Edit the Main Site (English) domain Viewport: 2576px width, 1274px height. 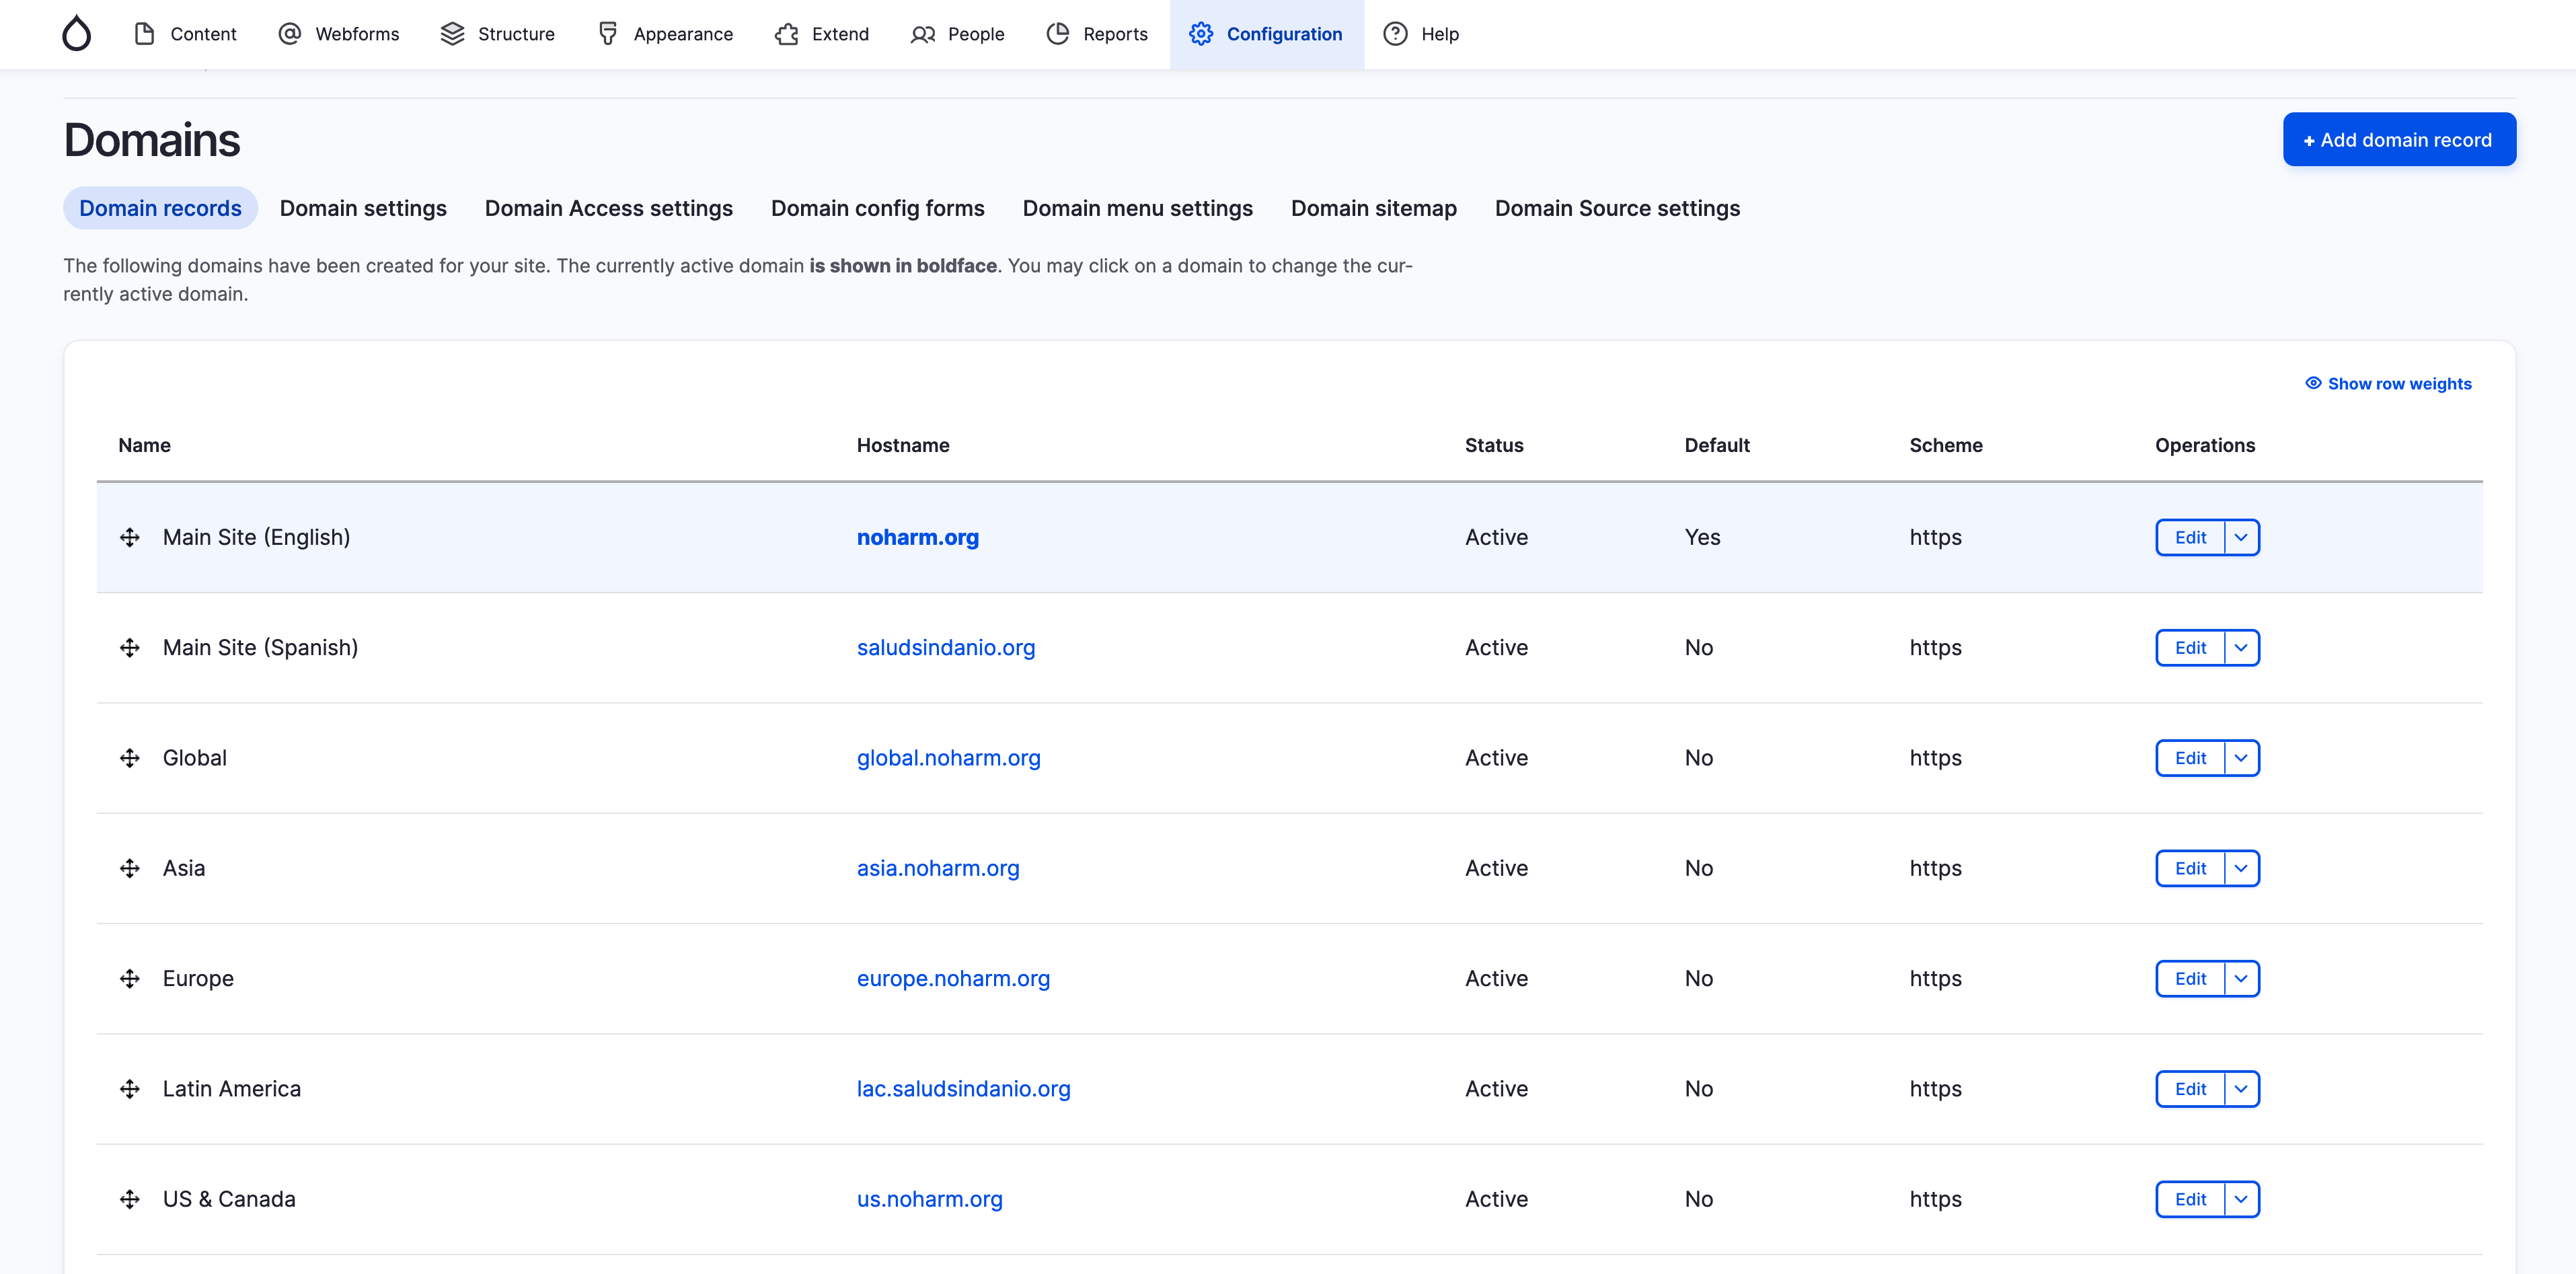coord(2190,537)
